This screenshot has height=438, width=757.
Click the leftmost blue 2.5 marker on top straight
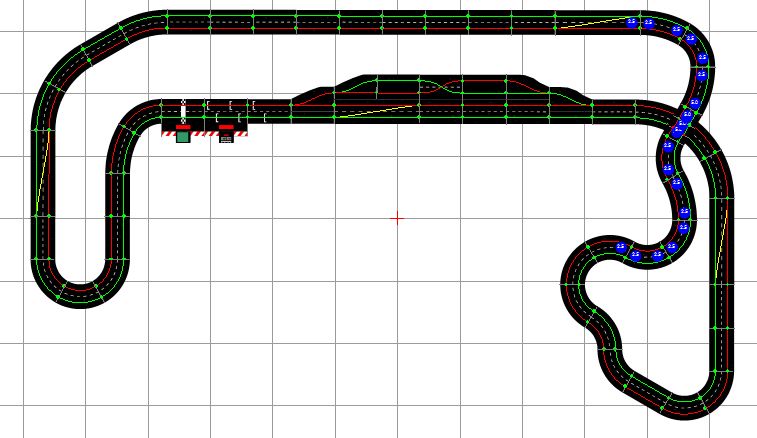click(631, 22)
